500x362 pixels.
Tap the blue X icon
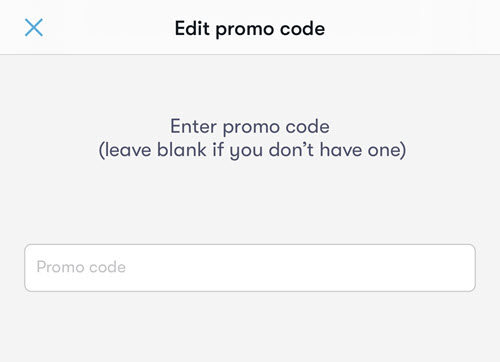(x=34, y=27)
